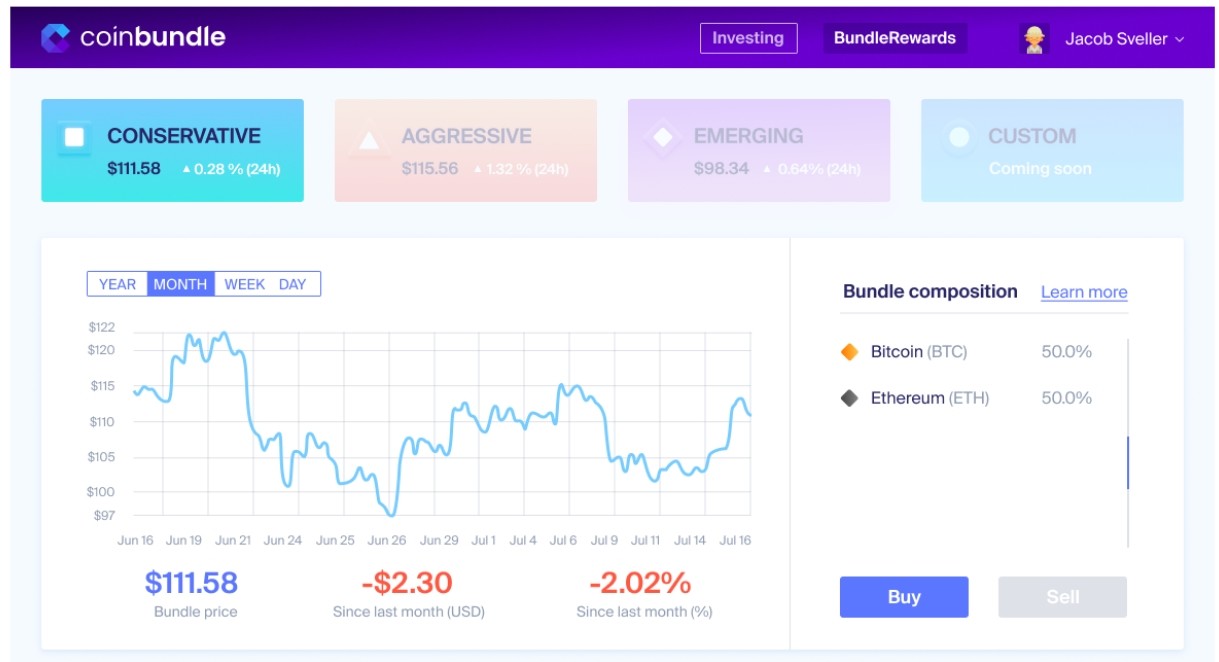Select the MONTH chart range
Screen dimensions: 1219x662
180,284
